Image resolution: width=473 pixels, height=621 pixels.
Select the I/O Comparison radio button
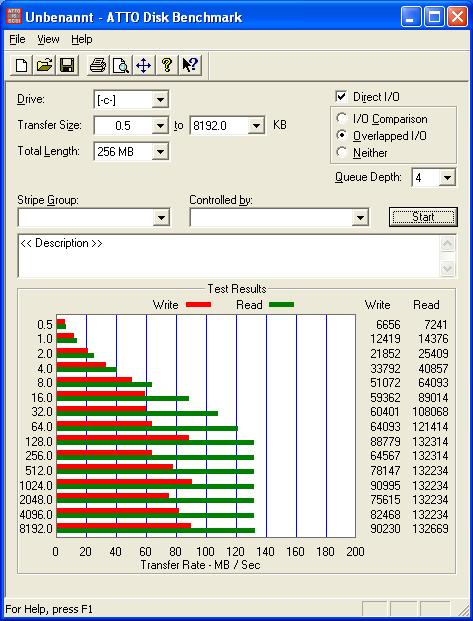coord(341,118)
